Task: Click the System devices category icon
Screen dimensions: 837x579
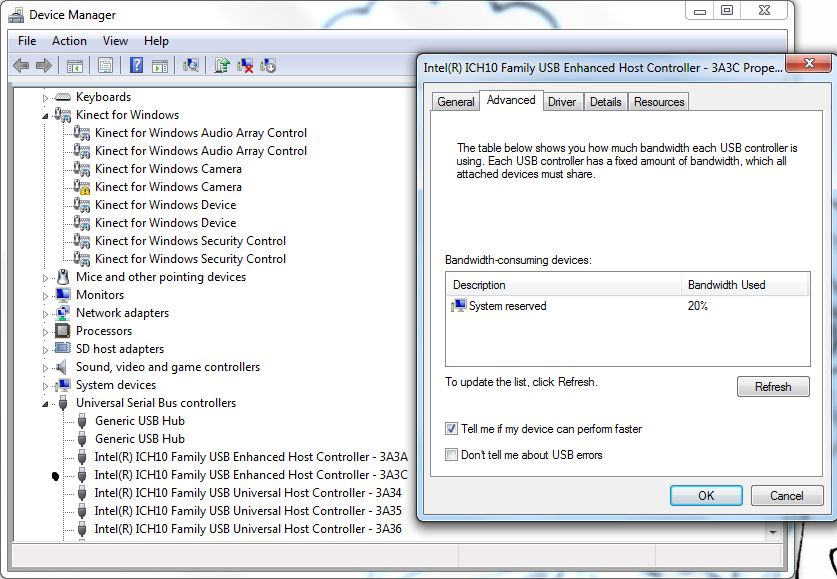Action: [x=62, y=385]
